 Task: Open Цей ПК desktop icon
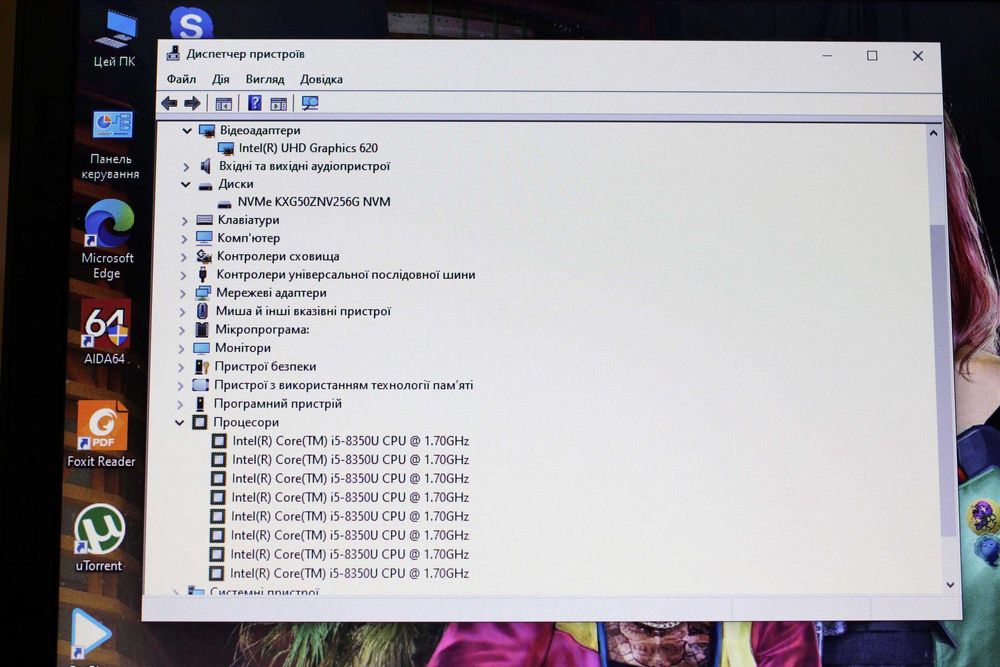[115, 39]
